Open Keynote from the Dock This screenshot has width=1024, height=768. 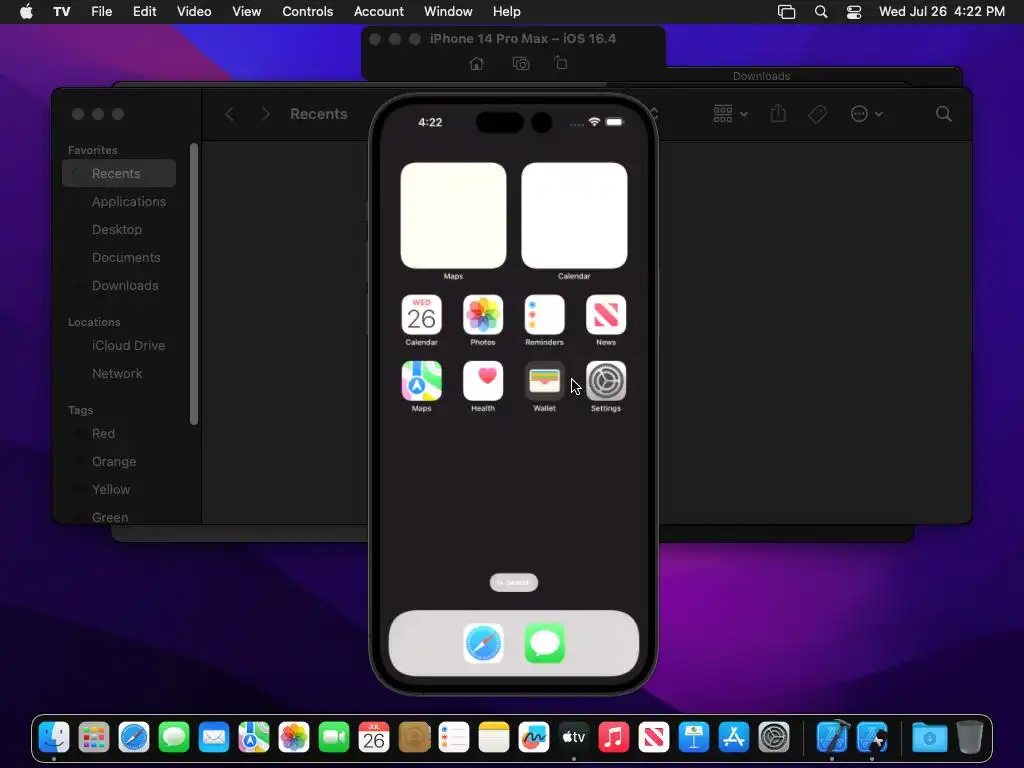tap(694, 738)
